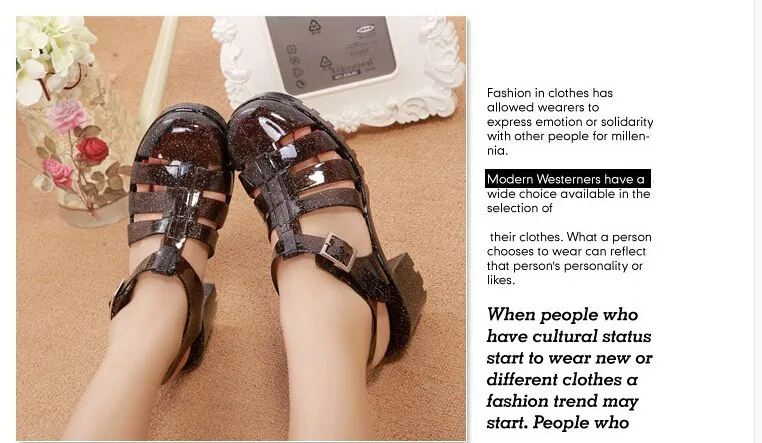Click the bold line "fashion trend may"

click(x=562, y=401)
